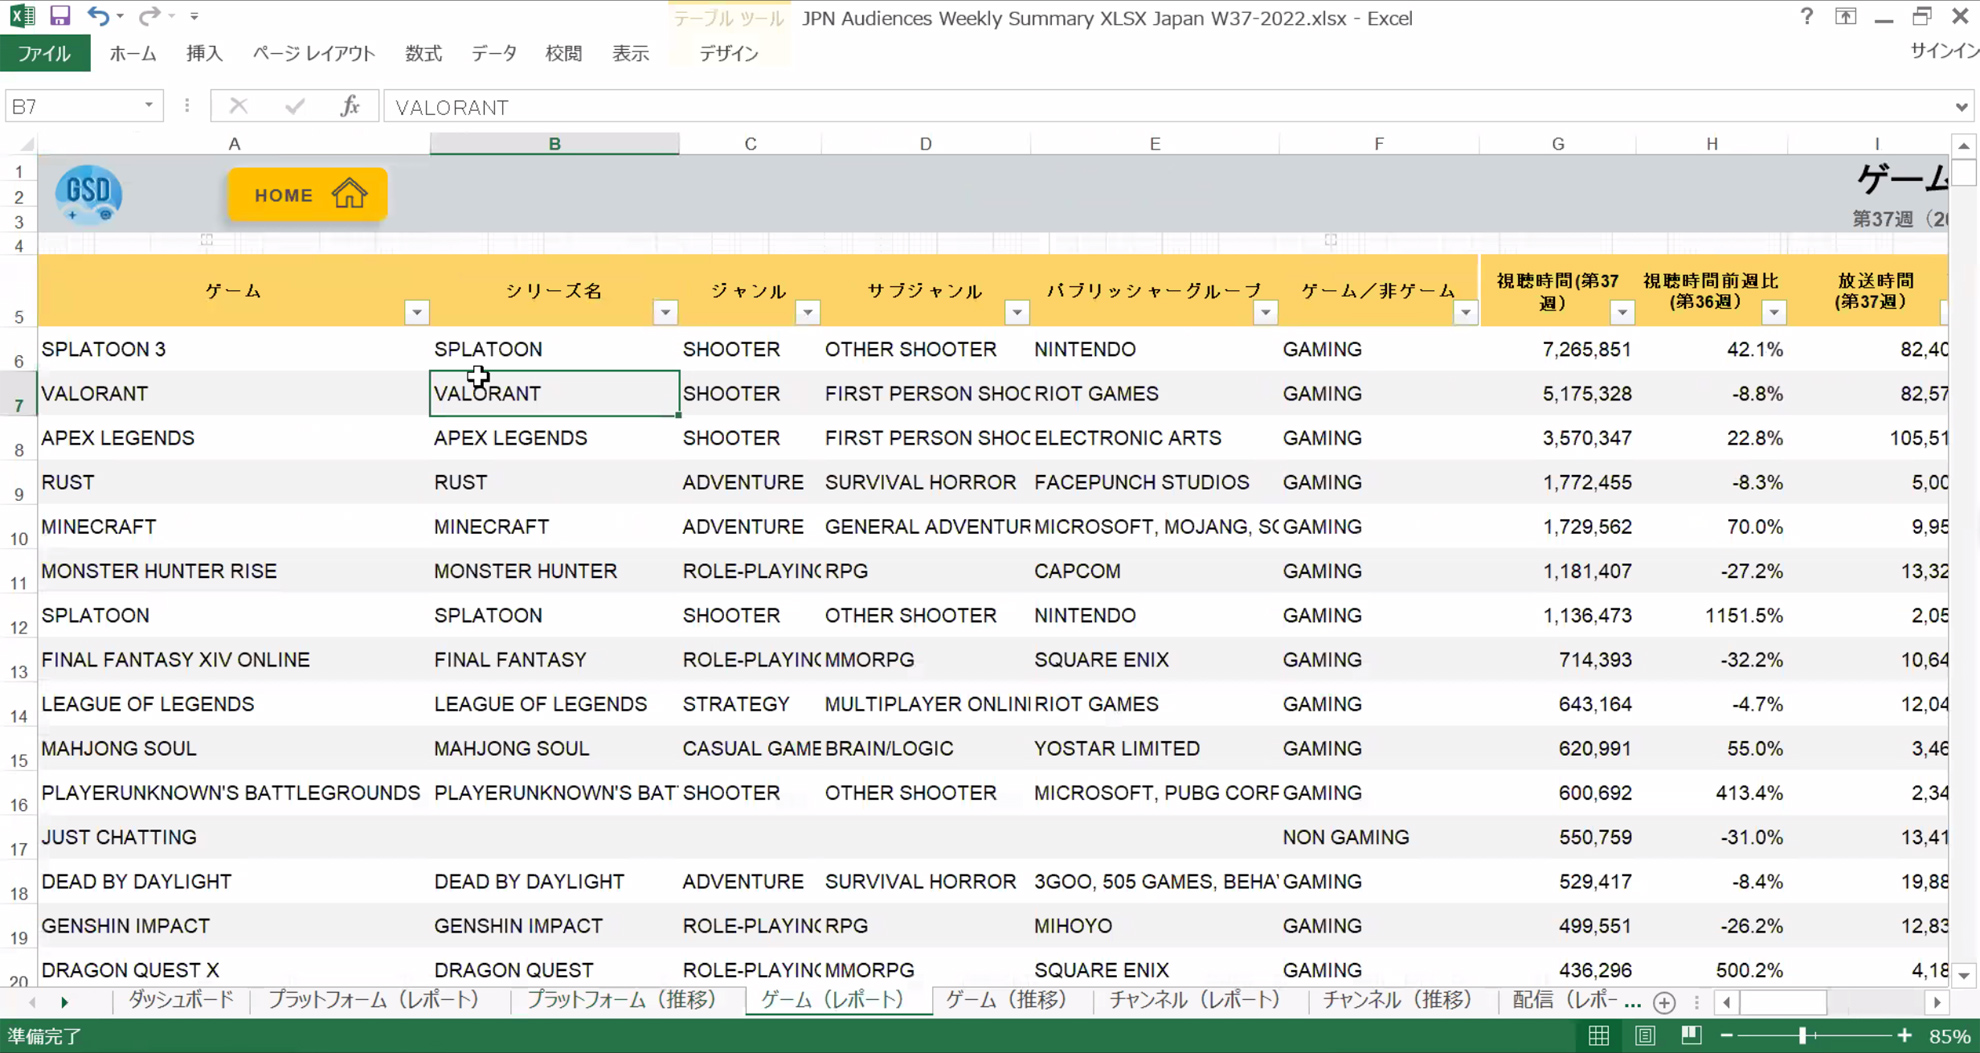Image resolution: width=1980 pixels, height=1053 pixels.
Task: Expand the ジャンル filter dropdown
Action: (x=807, y=313)
